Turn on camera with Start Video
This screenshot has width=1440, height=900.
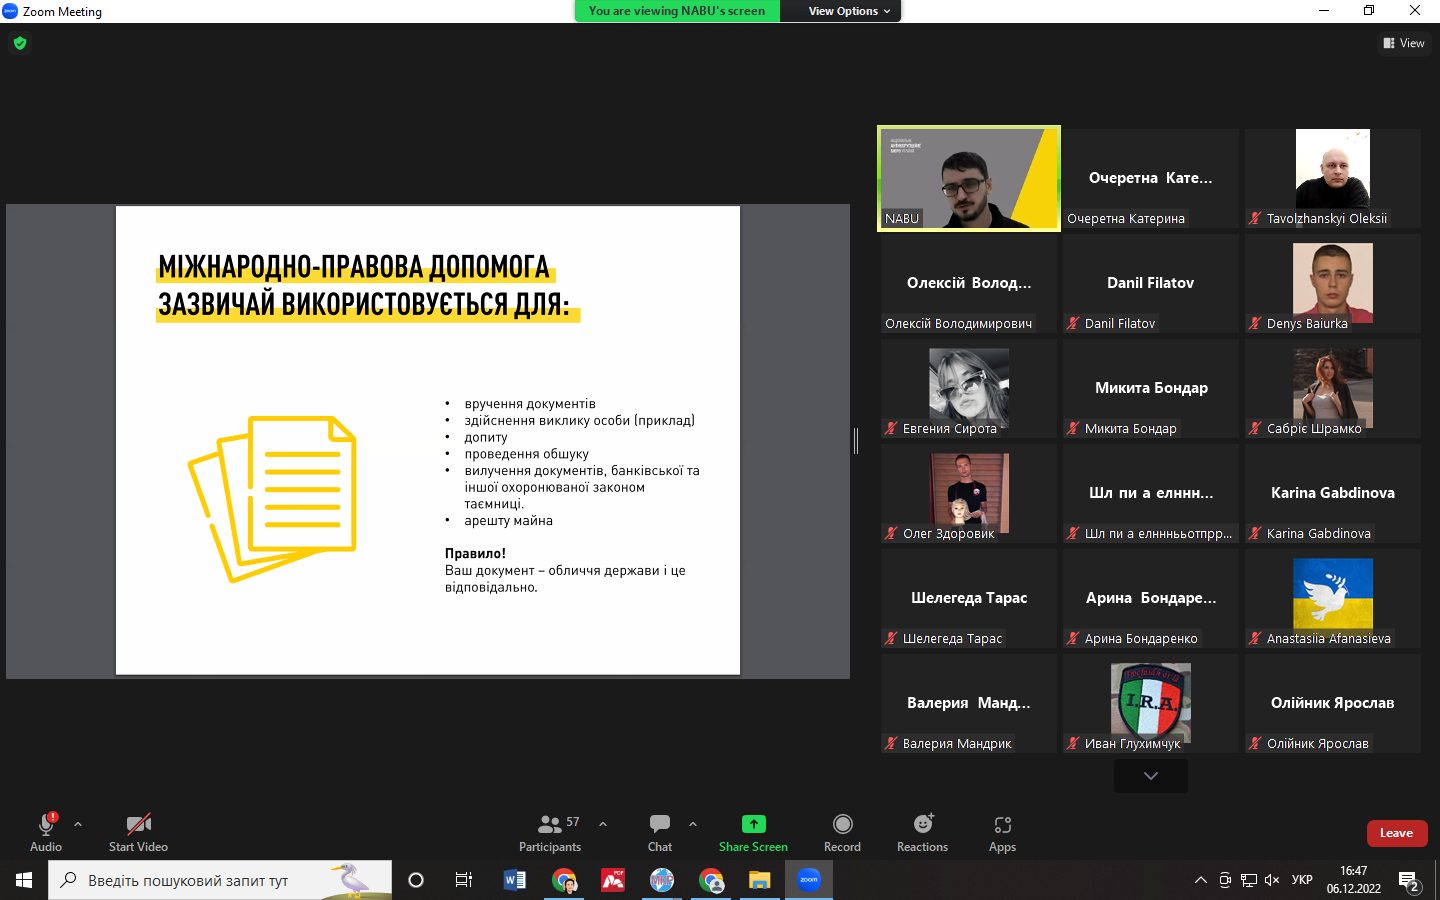[138, 832]
